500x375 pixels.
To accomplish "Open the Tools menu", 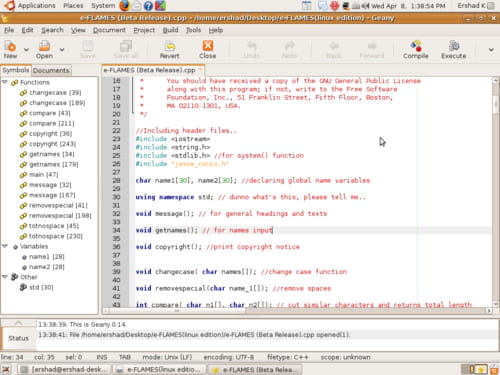I will pyautogui.click(x=193, y=30).
